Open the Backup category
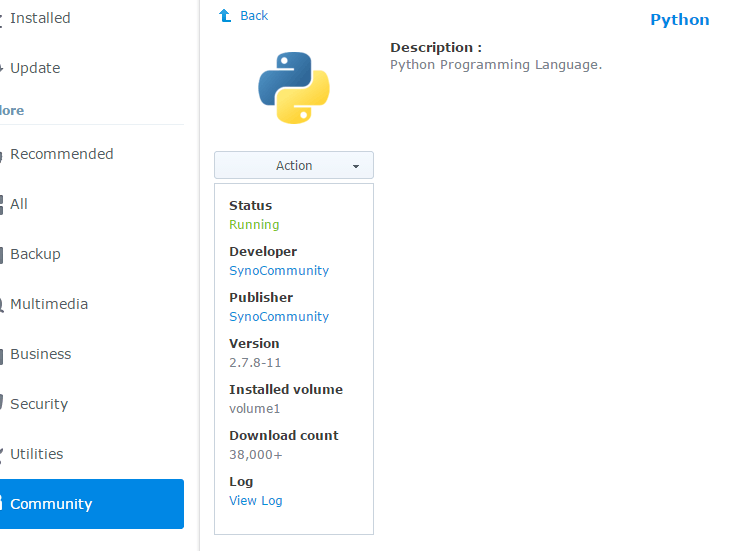This screenshot has width=755, height=551. tap(35, 254)
